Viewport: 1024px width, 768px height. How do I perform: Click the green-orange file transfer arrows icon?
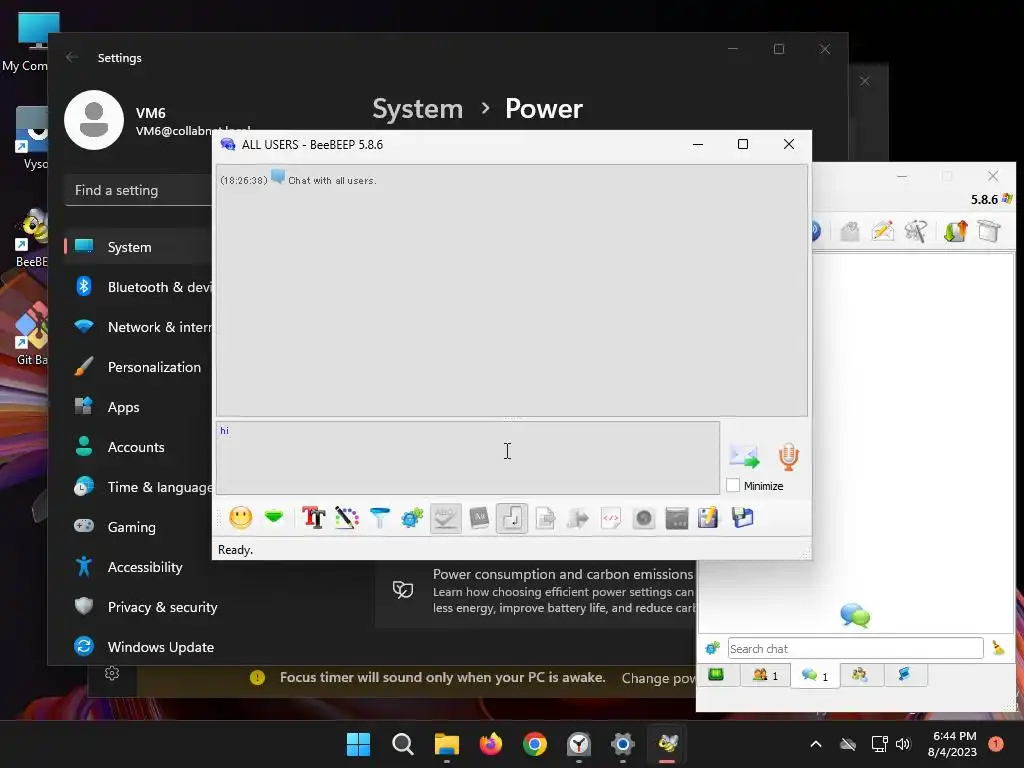[955, 231]
